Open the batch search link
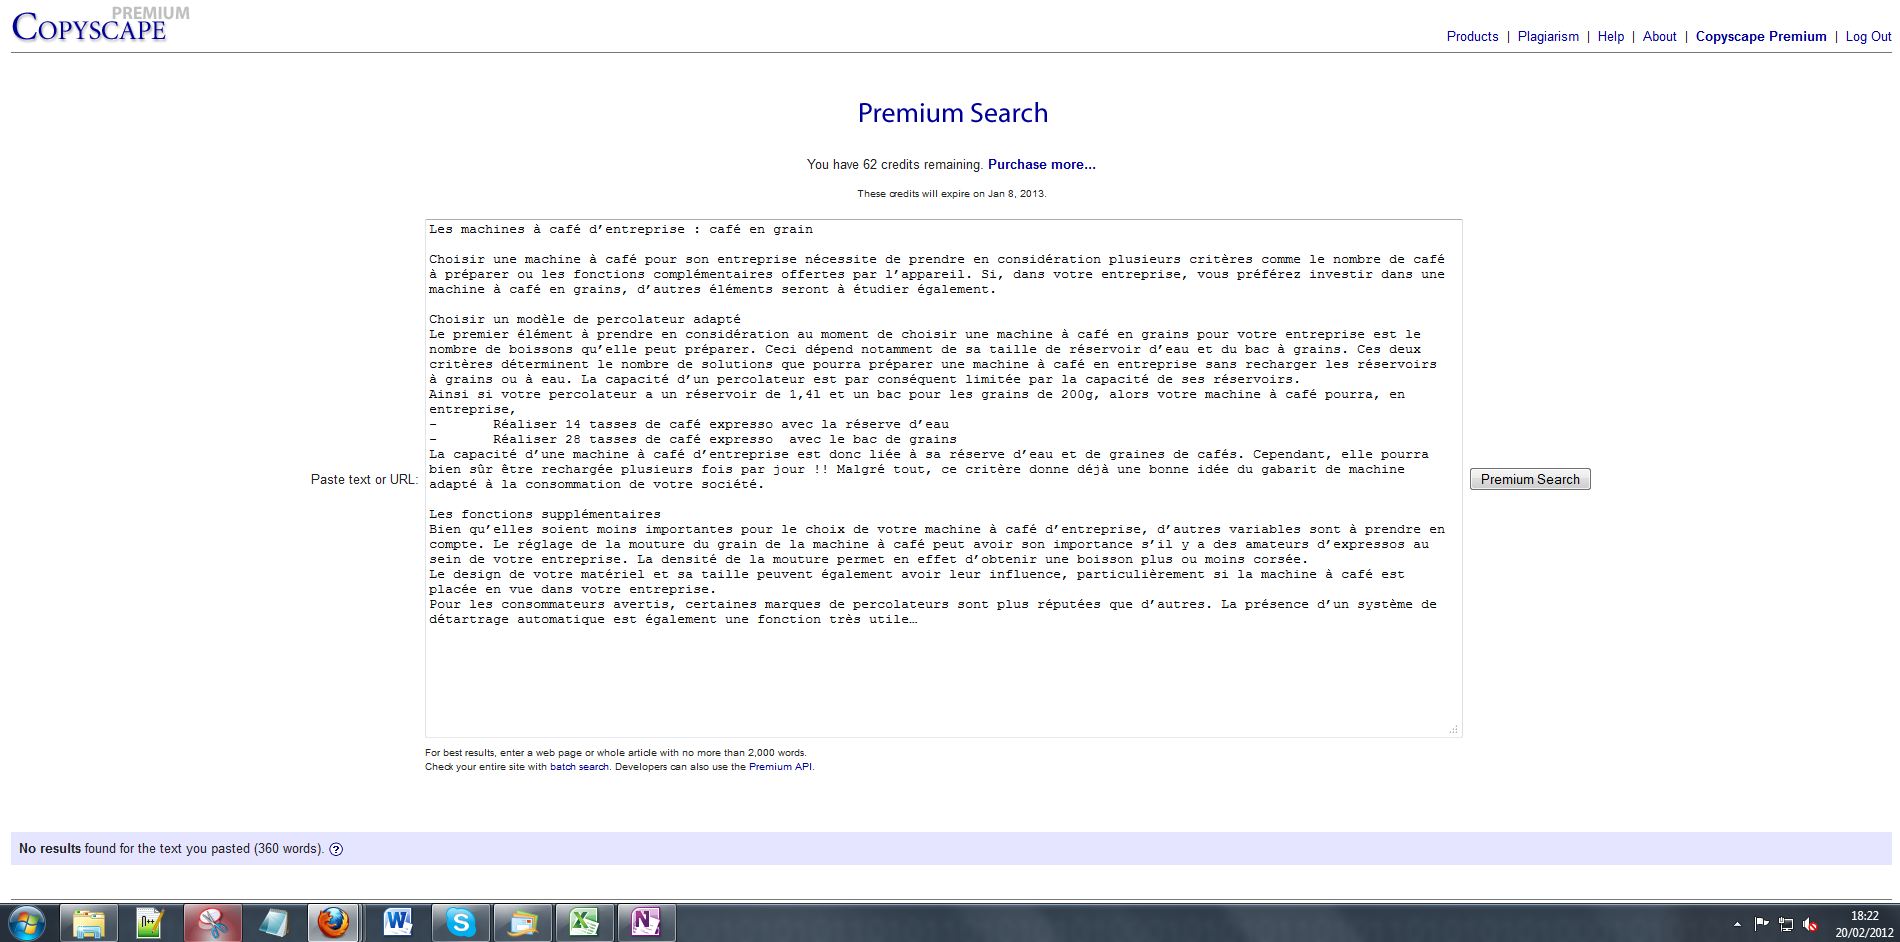 click(579, 767)
